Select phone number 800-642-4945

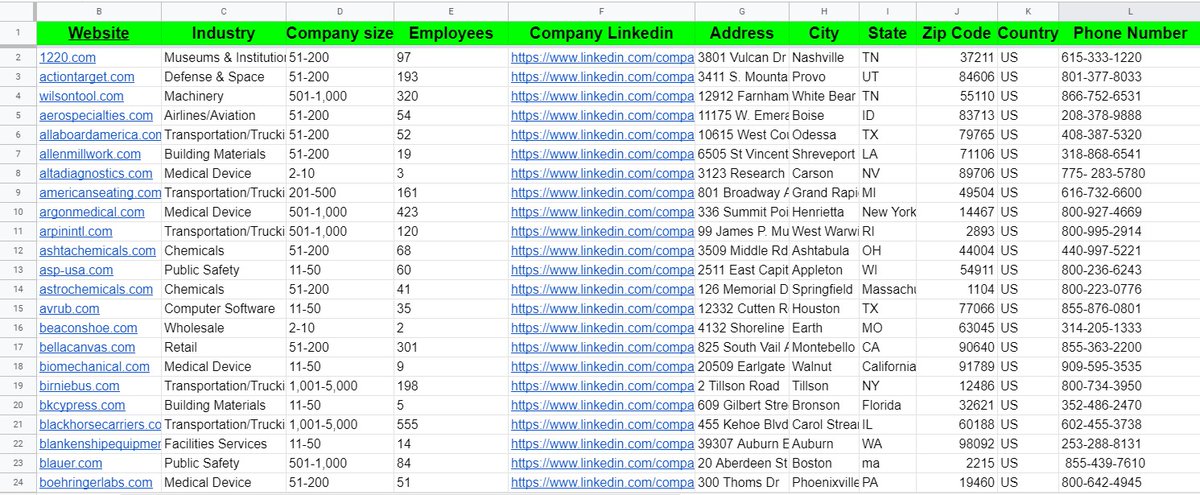pos(1129,483)
